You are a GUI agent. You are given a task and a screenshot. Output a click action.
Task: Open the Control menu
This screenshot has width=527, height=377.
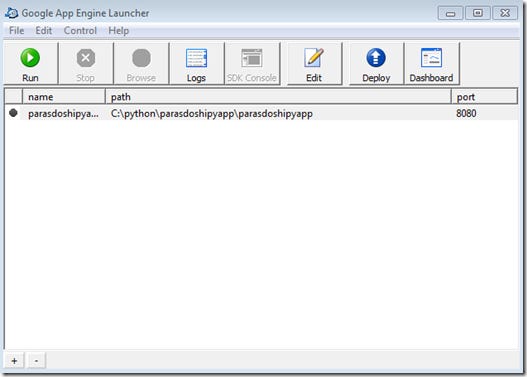point(80,31)
